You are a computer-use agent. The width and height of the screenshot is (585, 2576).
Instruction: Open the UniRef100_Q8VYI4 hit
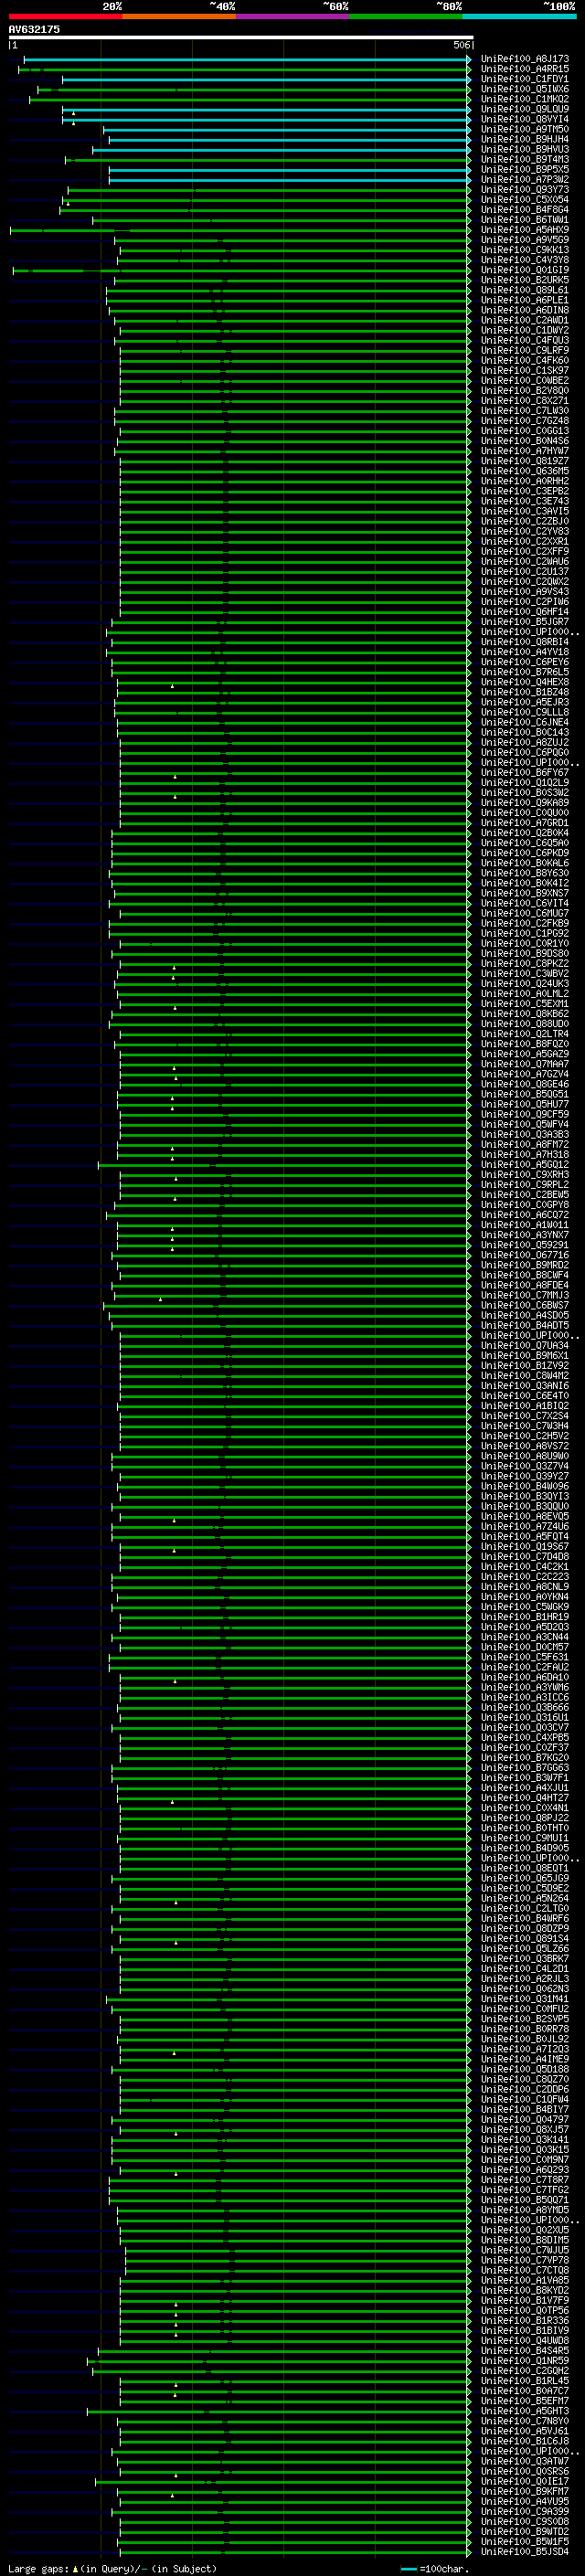524,119
